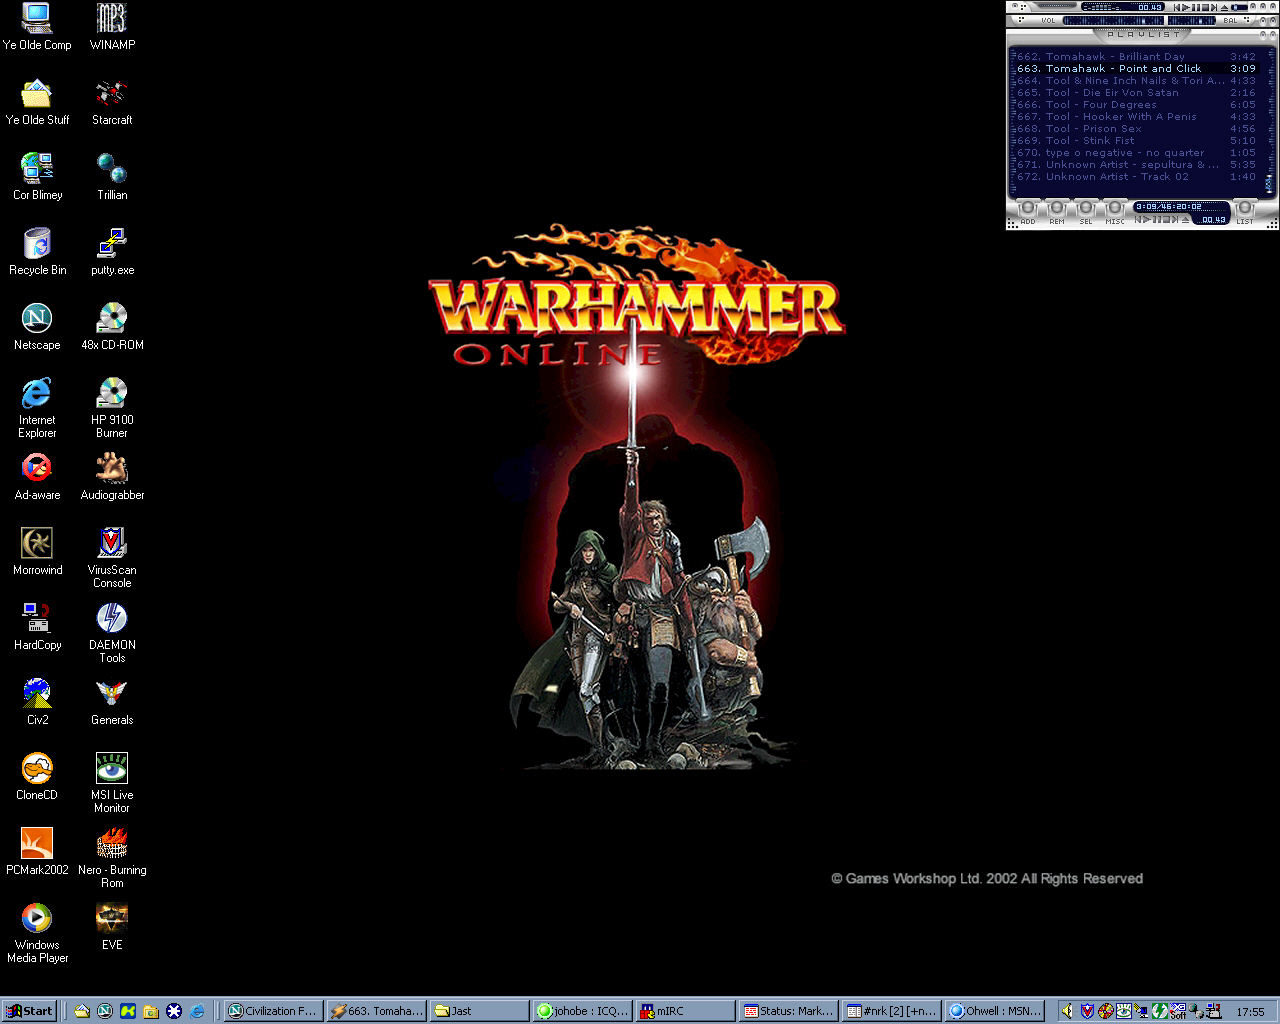Select track 672 Unknown Artist - Track 02
The image size is (1280, 1024).
pos(1136,177)
